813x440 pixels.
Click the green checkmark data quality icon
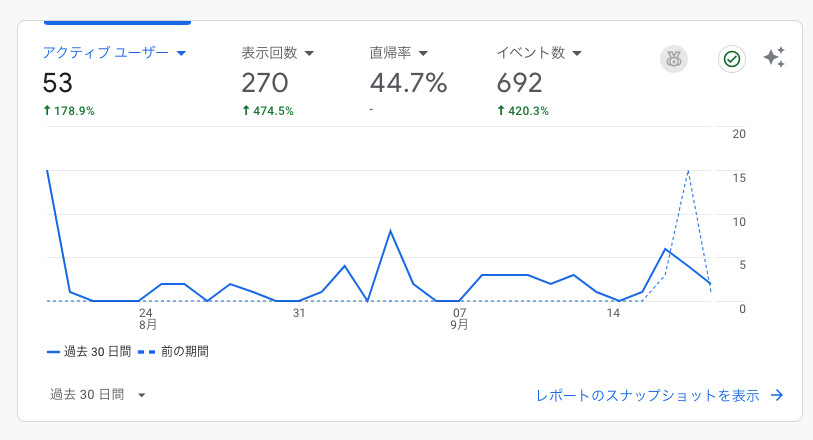732,59
